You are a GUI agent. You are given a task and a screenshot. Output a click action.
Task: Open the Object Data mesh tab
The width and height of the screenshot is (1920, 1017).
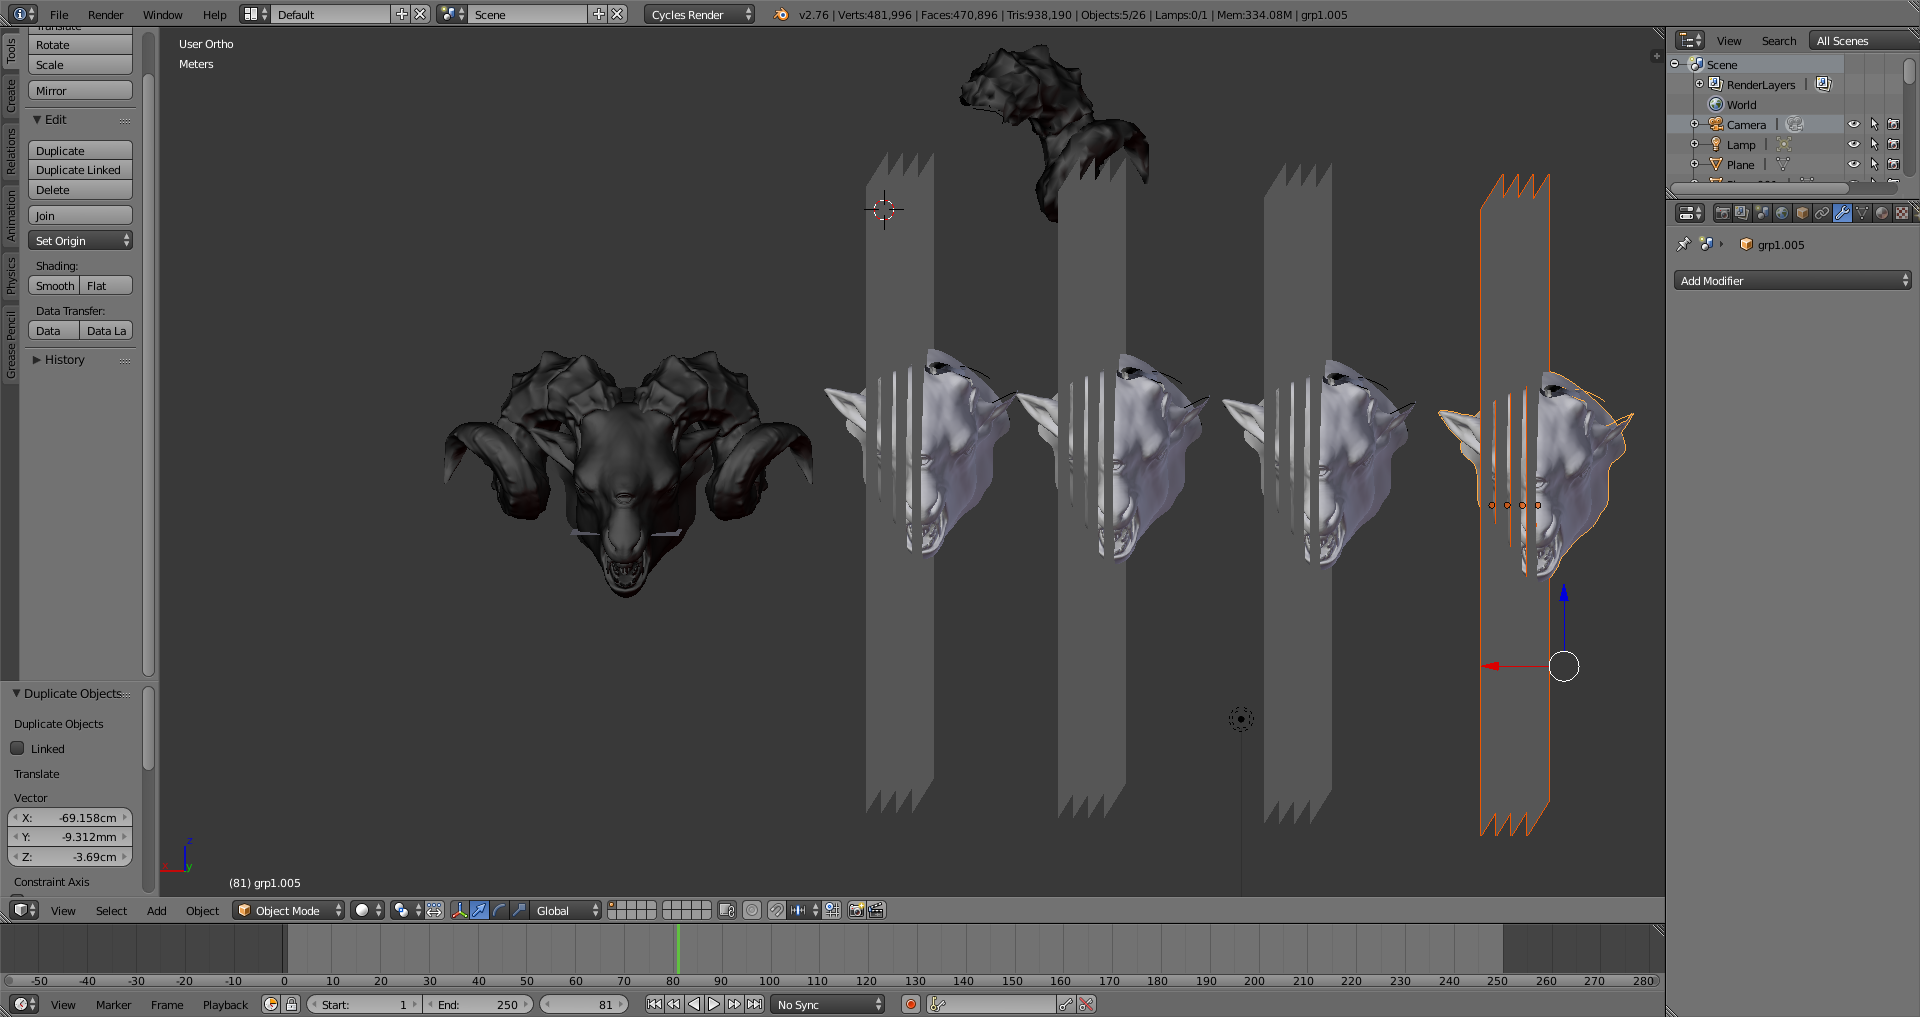pos(1862,213)
